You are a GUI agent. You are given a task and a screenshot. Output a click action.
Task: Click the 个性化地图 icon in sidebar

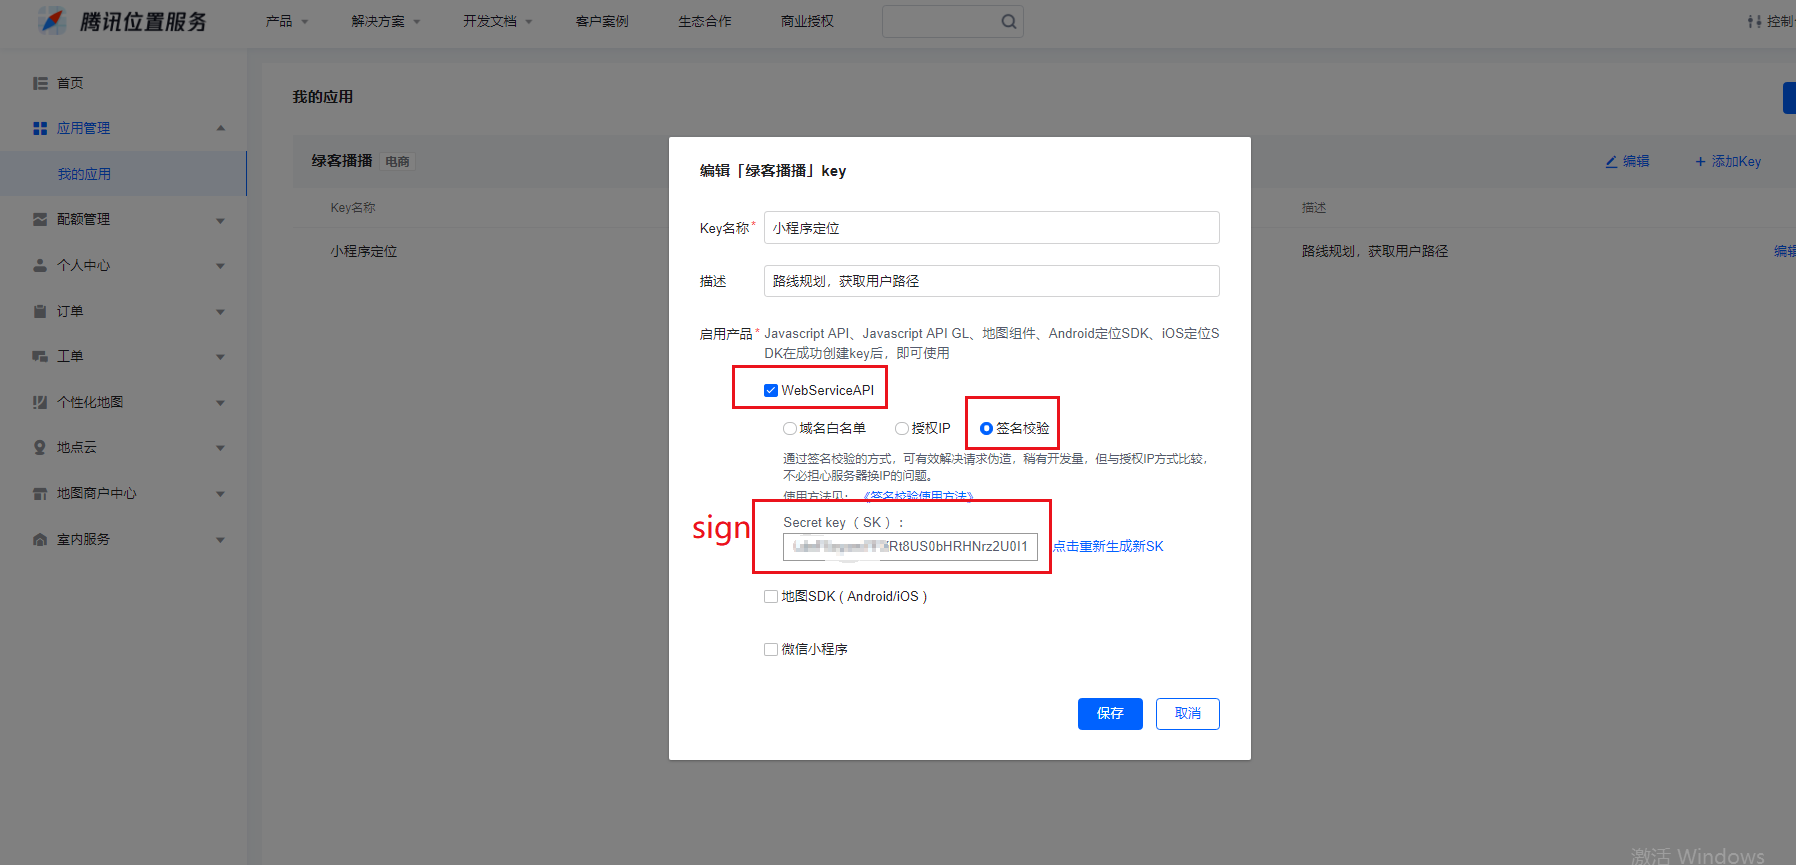pyautogui.click(x=40, y=403)
